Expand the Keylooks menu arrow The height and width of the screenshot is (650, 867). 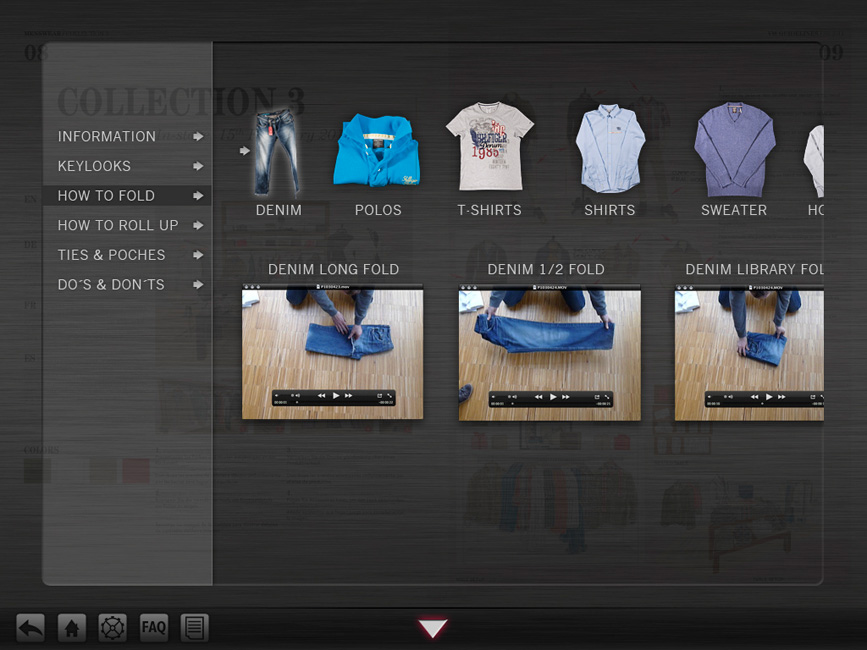coord(199,166)
